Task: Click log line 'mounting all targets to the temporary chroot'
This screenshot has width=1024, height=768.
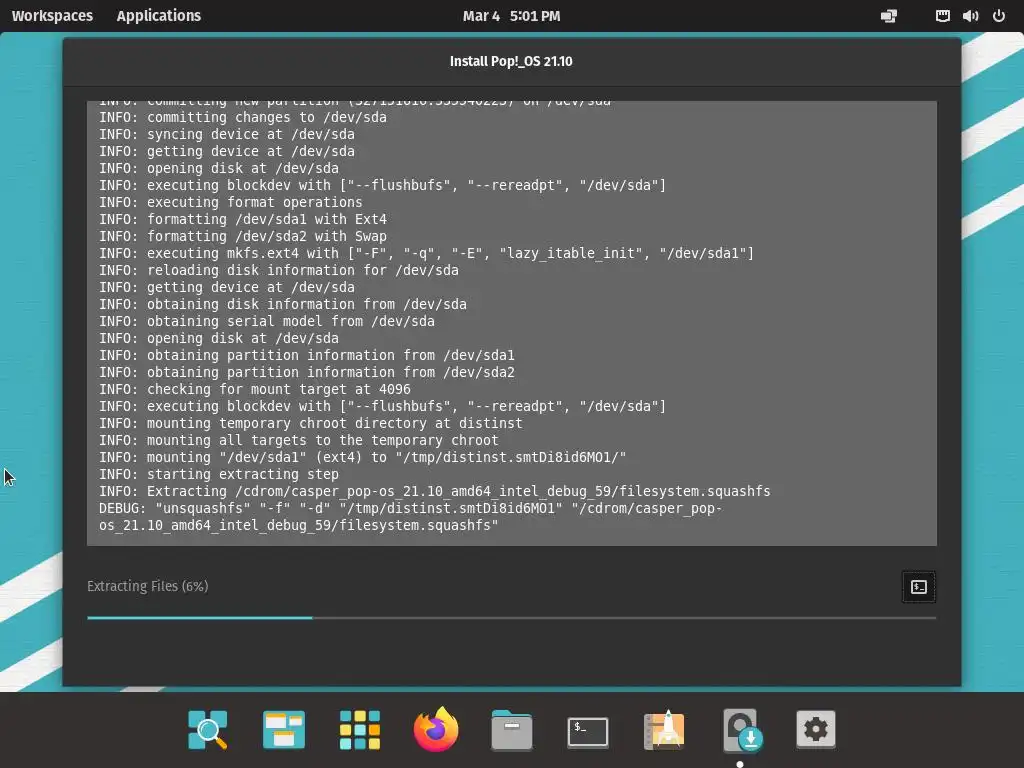Action: 298,440
